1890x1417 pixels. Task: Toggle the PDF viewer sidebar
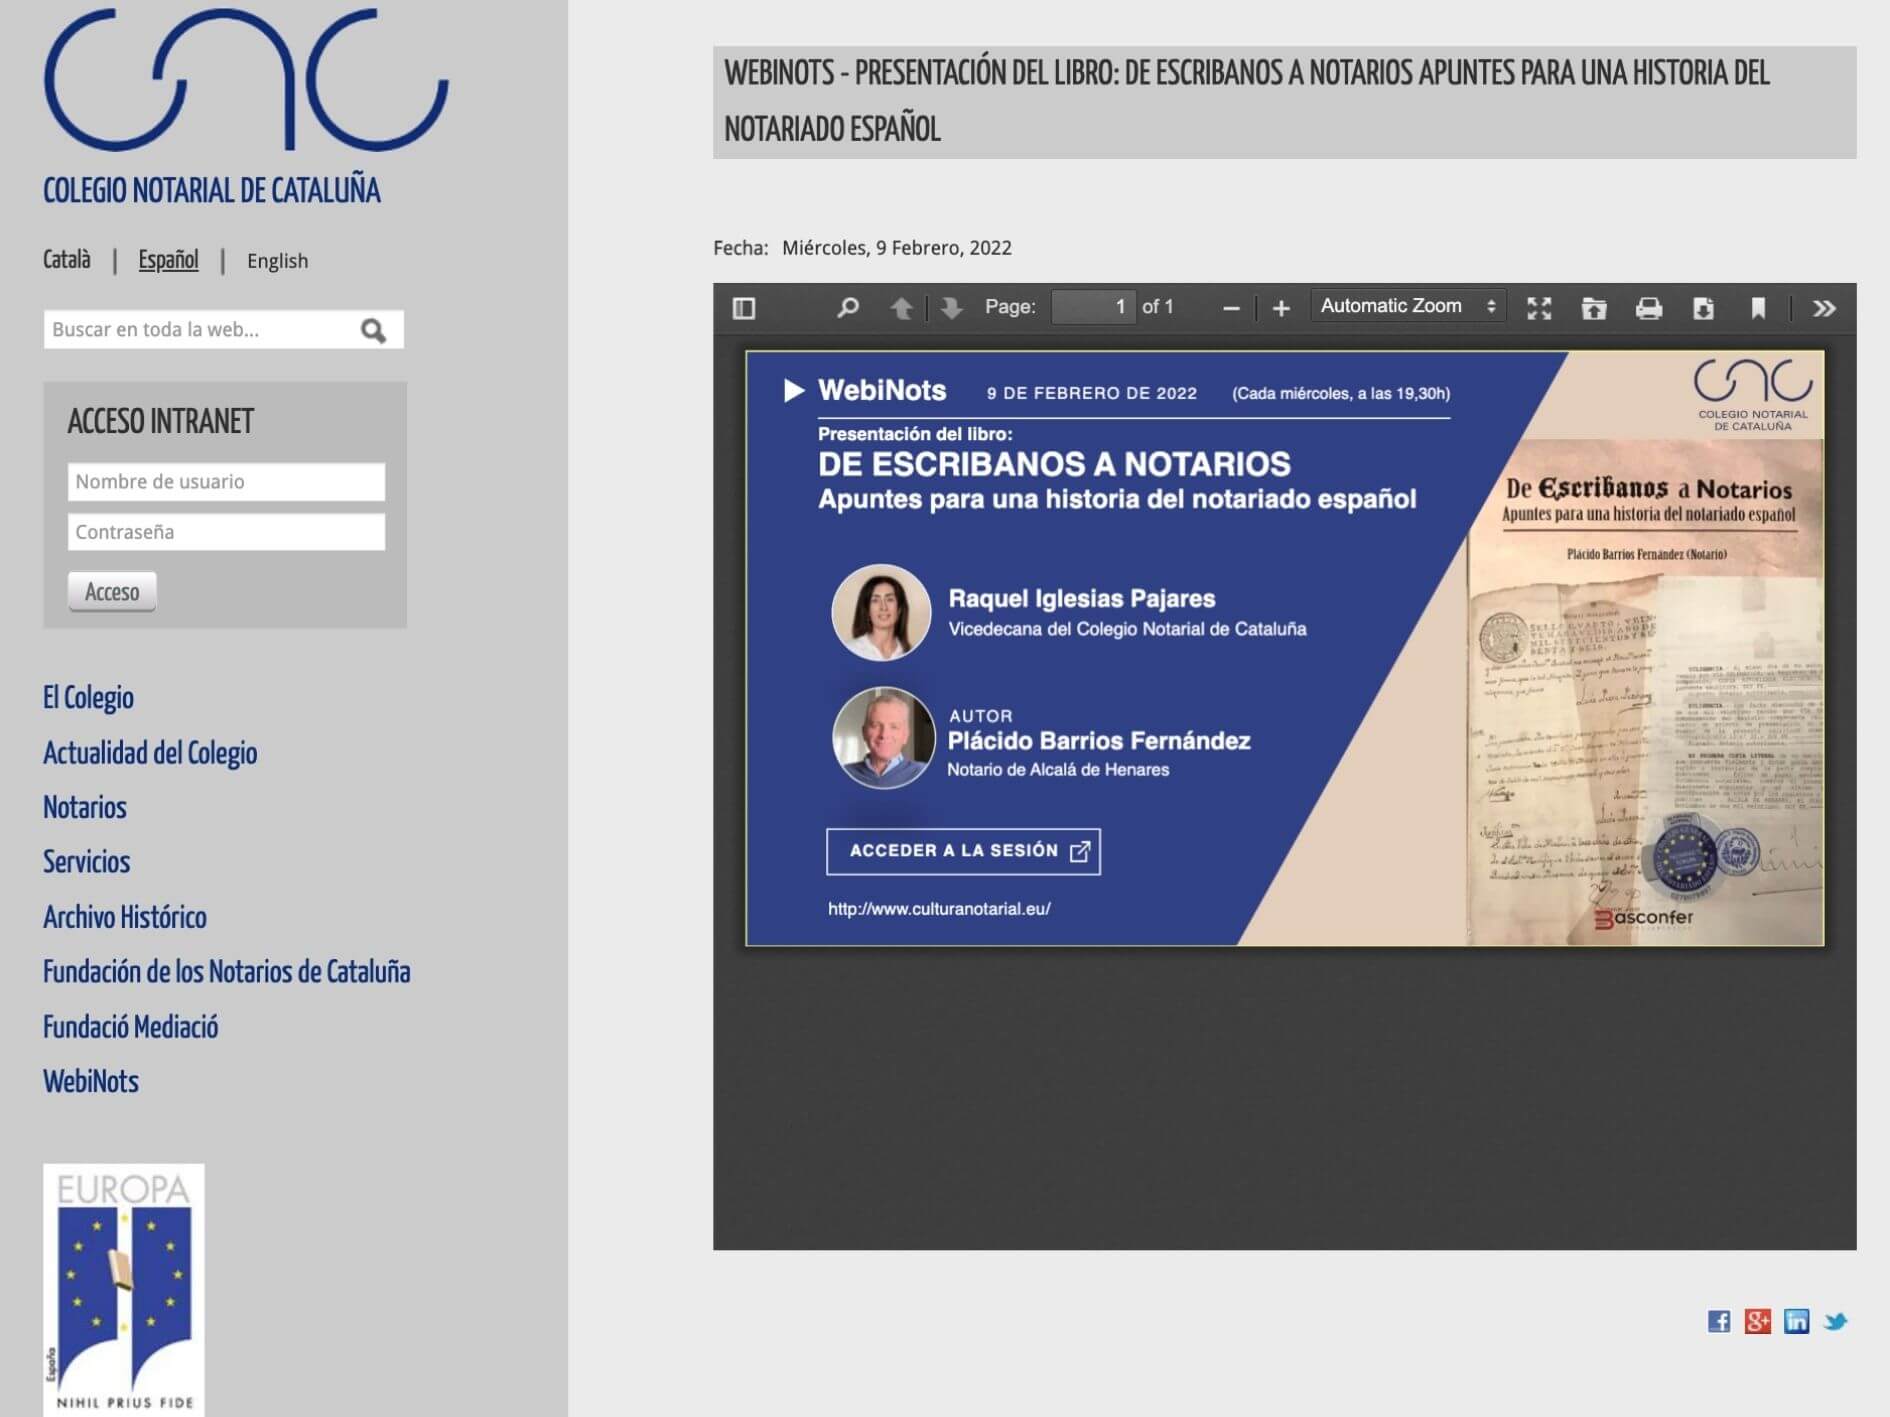(744, 308)
